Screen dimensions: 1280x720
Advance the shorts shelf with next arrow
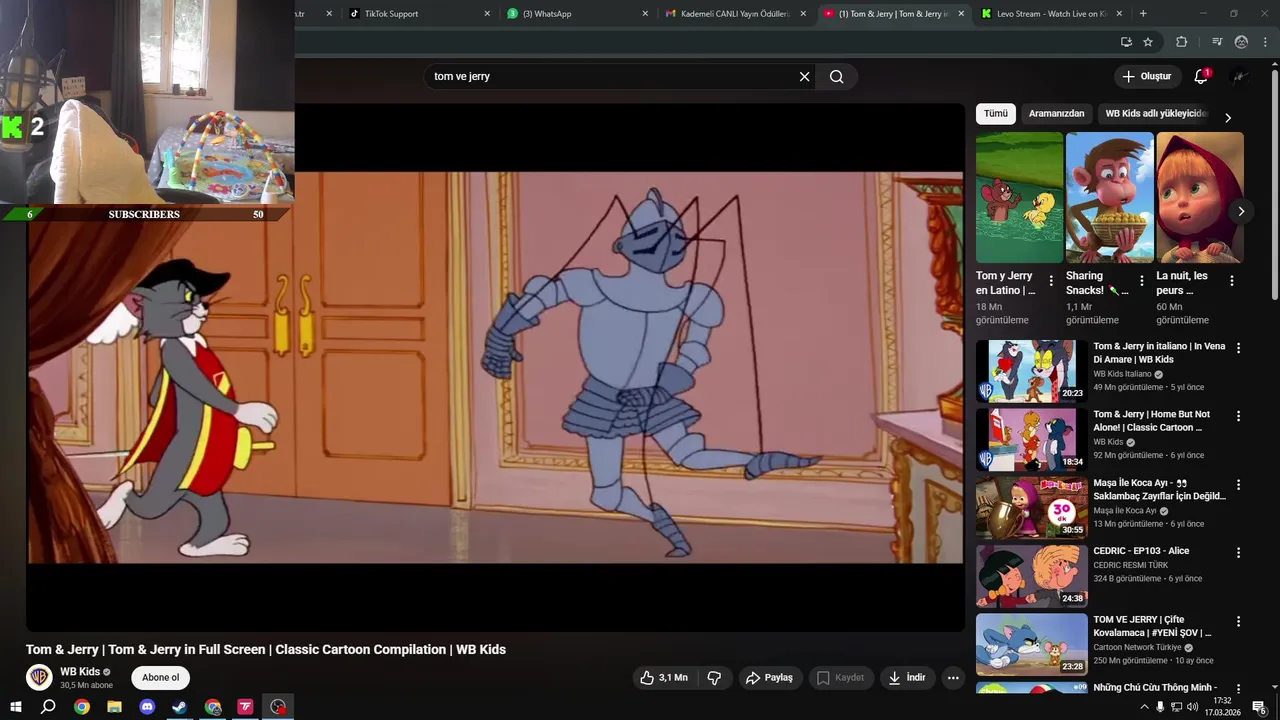click(x=1241, y=211)
